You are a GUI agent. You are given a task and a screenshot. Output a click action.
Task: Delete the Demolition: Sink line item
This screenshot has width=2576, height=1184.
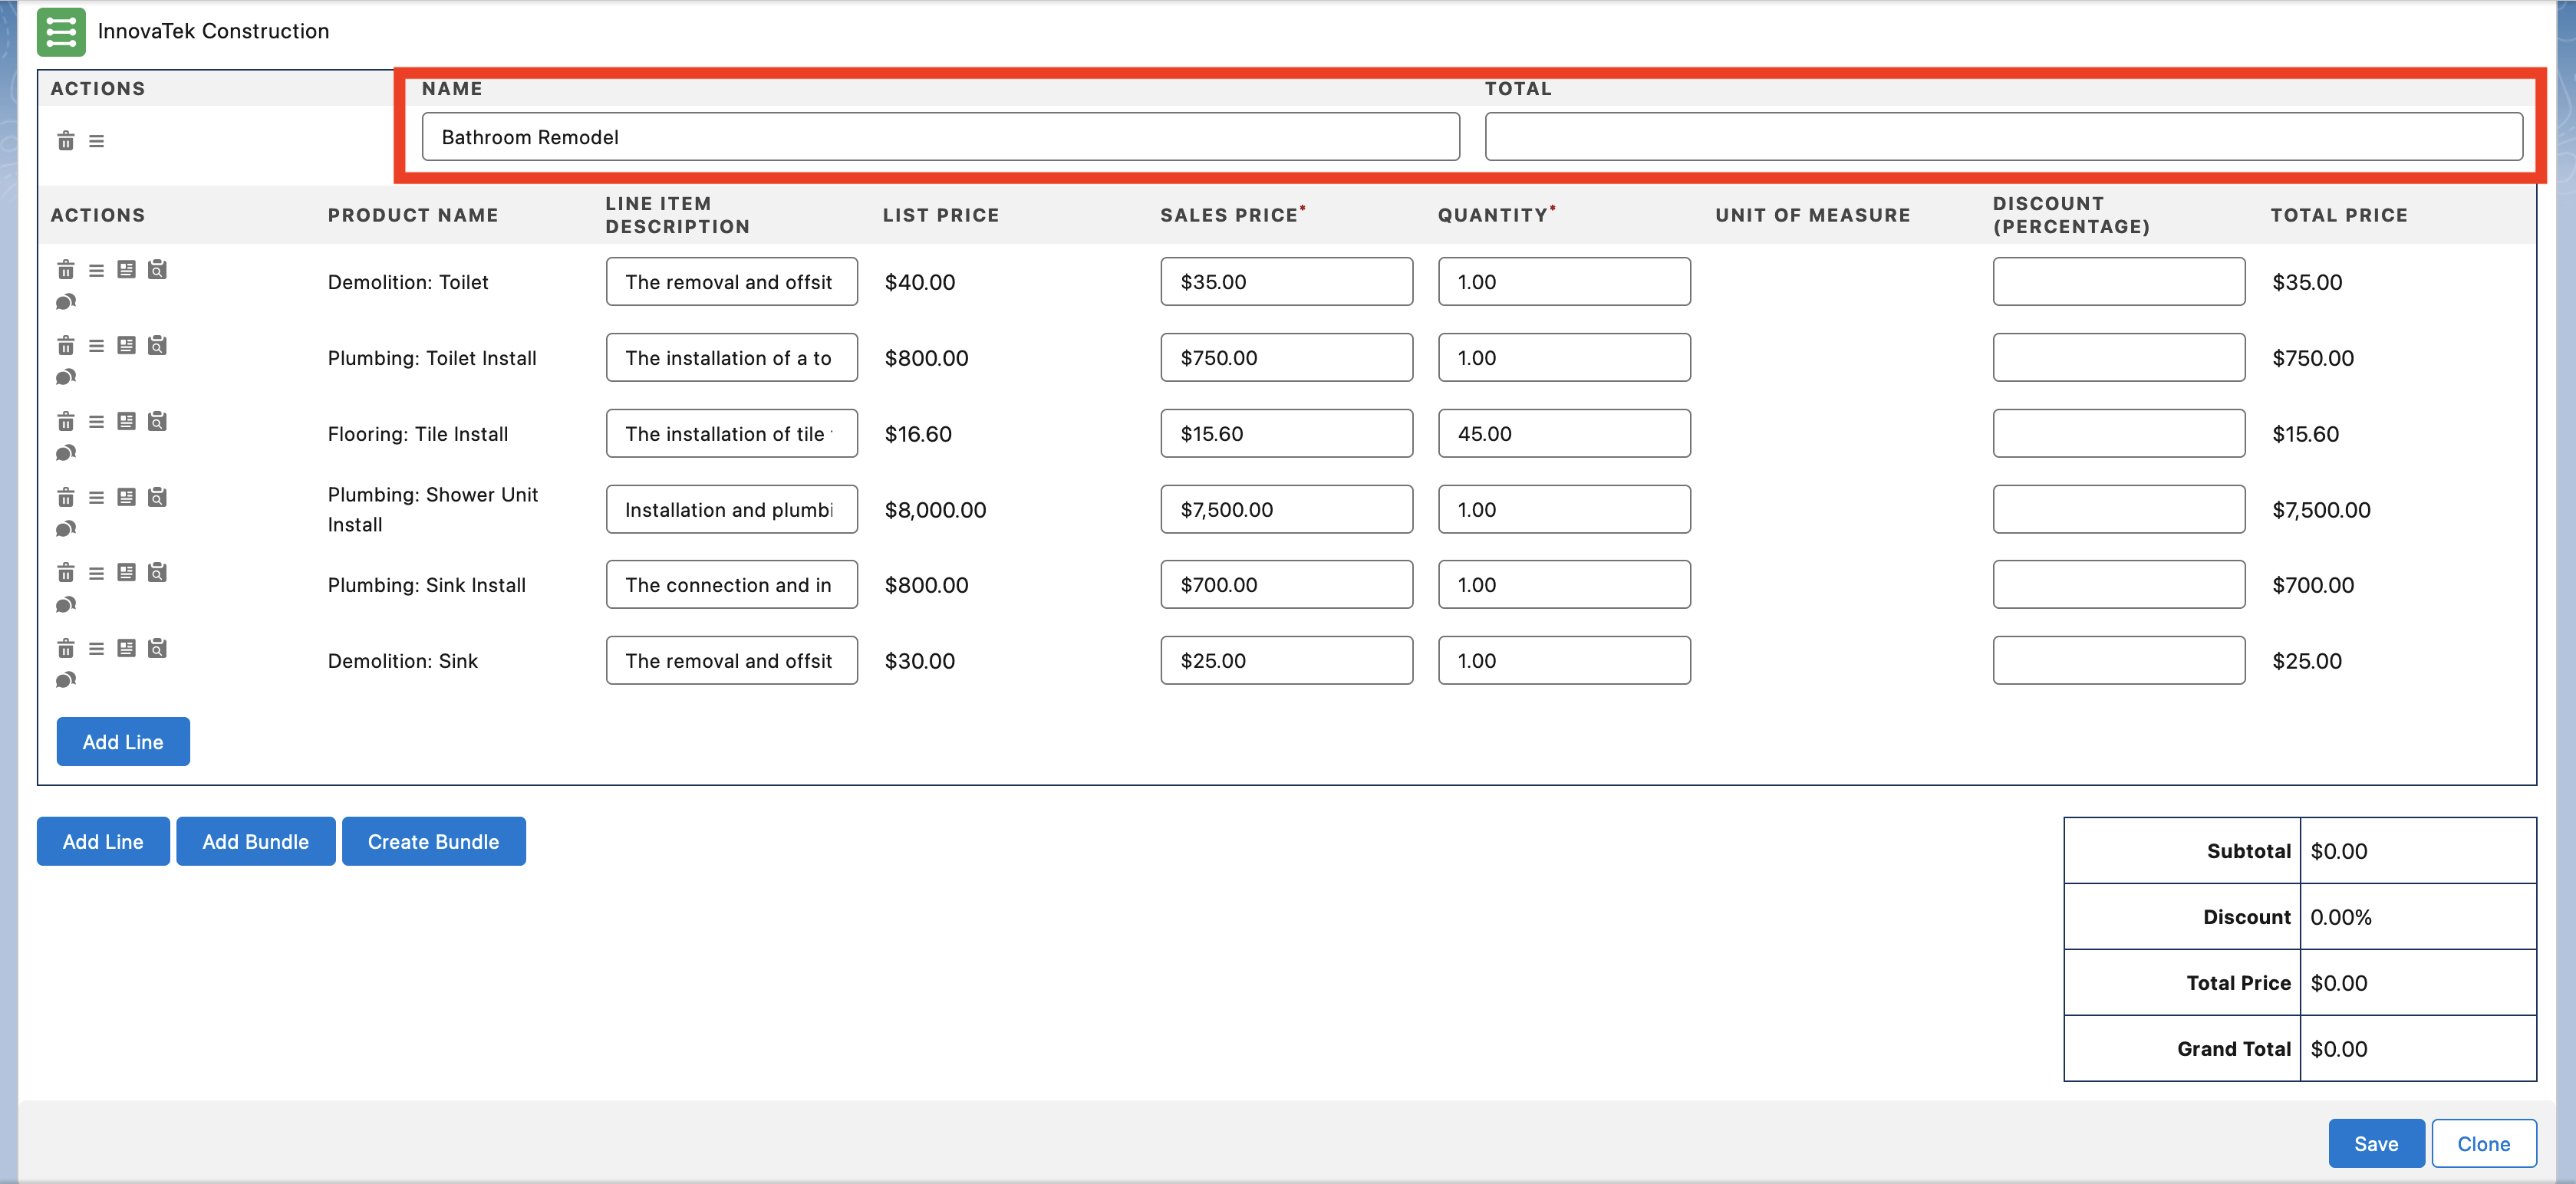65,648
